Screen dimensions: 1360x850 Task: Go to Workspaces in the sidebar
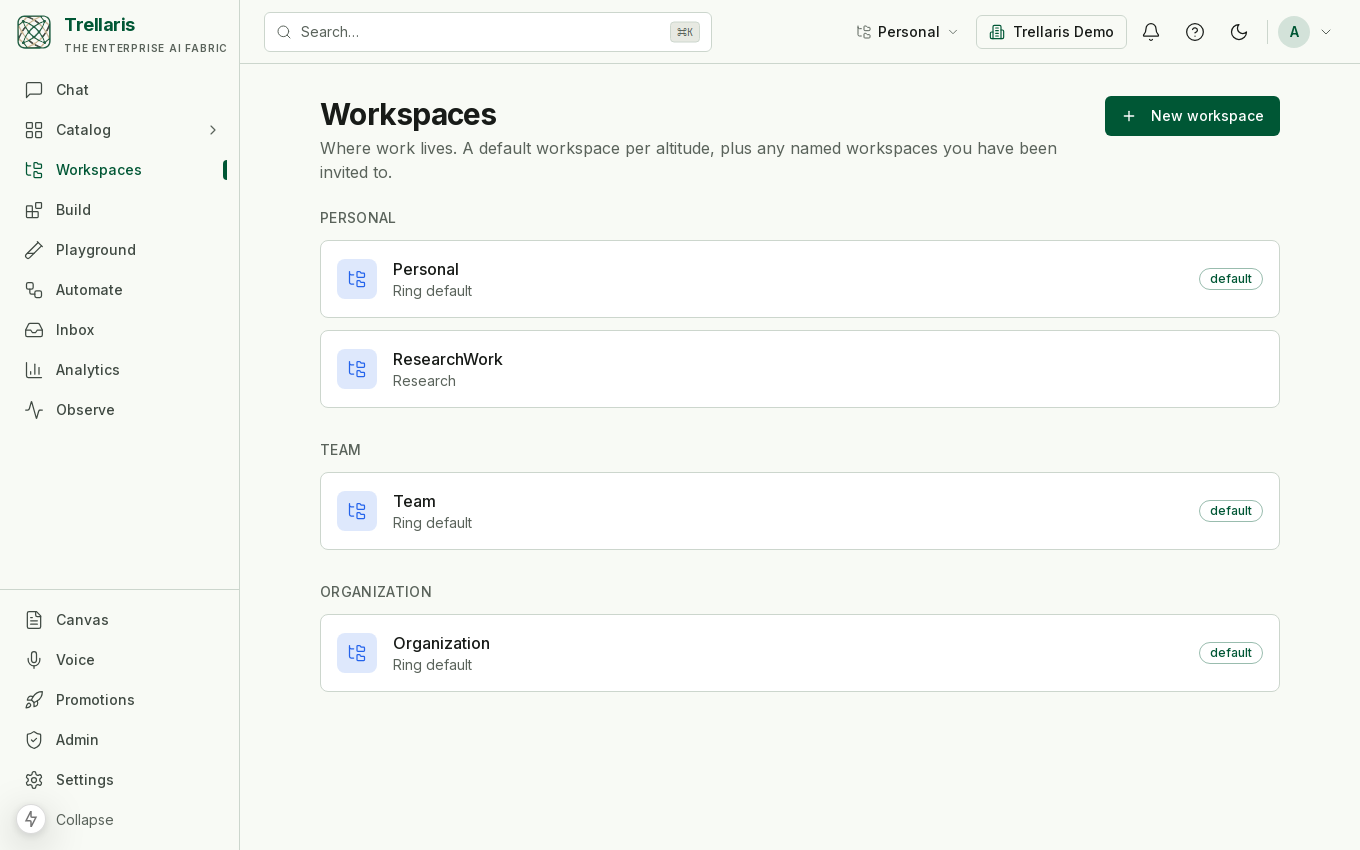coord(120,170)
